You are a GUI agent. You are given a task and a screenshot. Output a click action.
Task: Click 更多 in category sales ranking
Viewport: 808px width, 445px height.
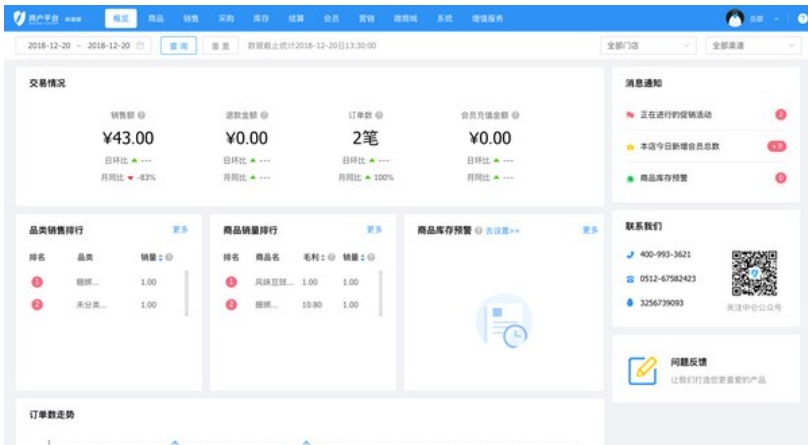(180, 229)
